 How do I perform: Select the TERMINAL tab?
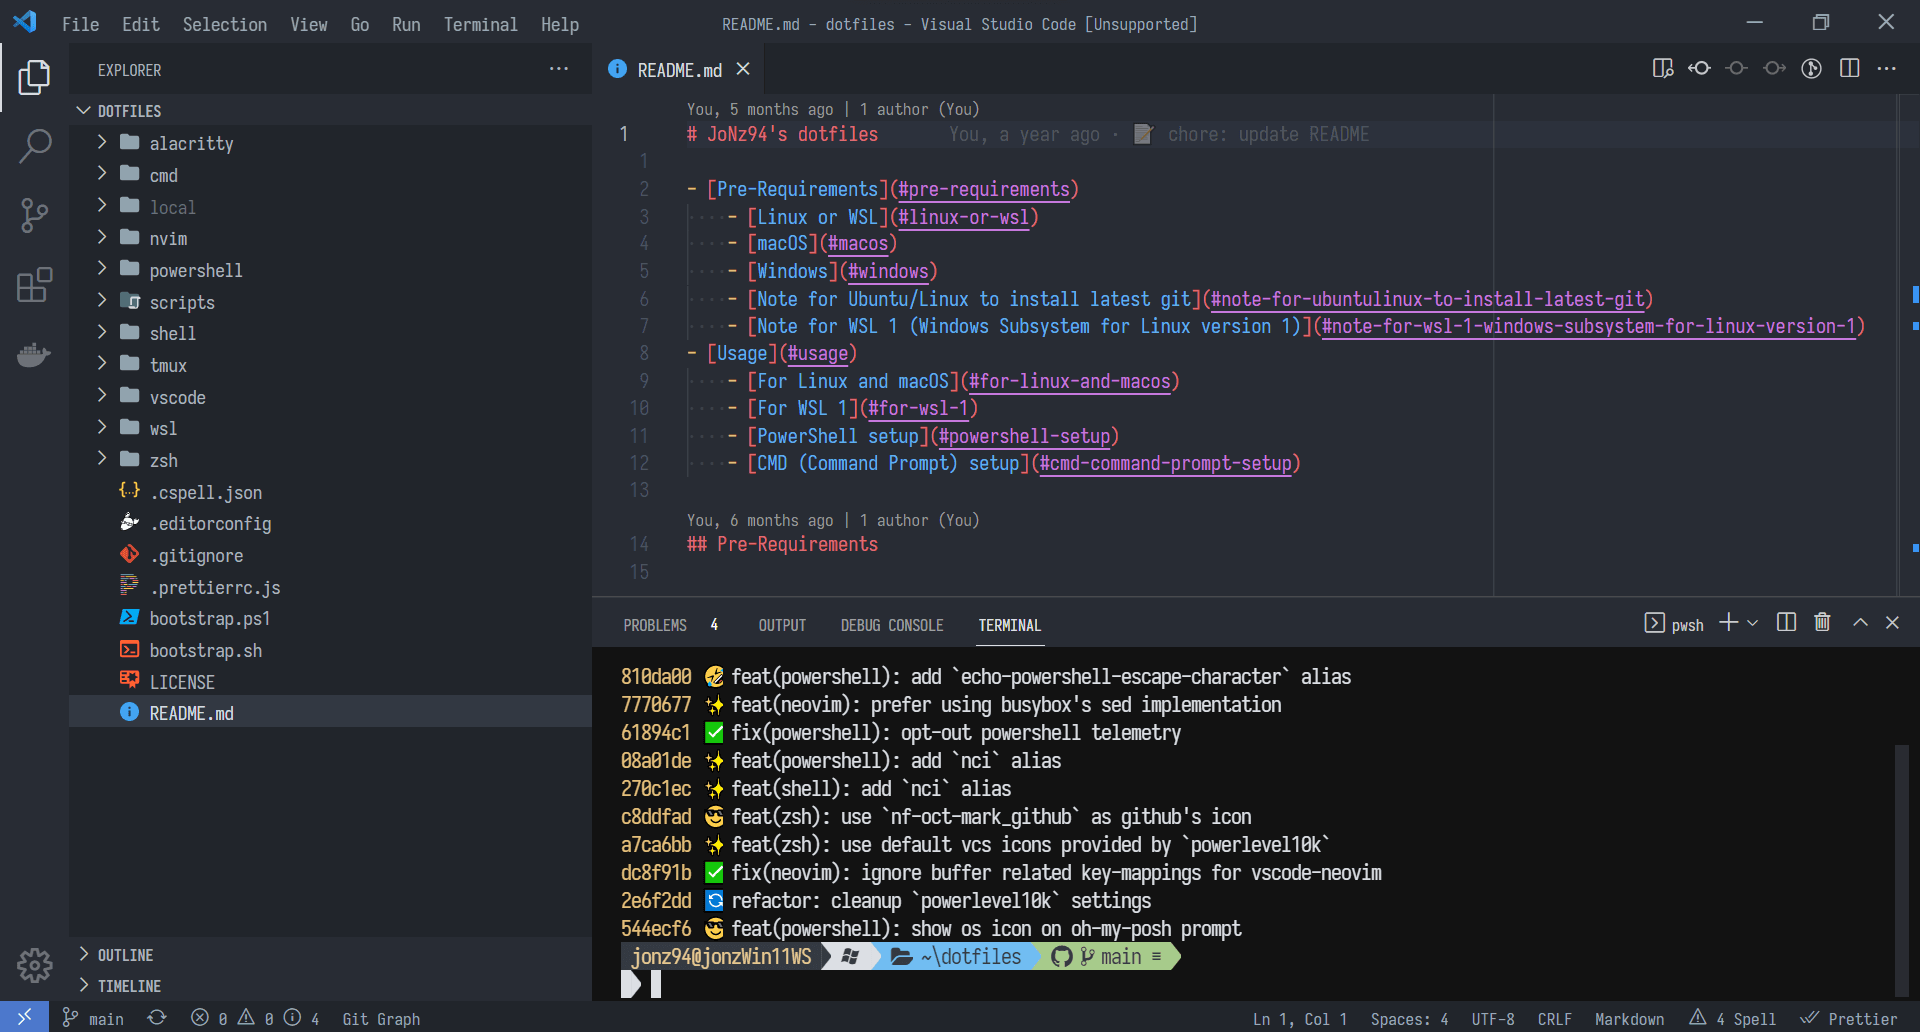pyautogui.click(x=1009, y=625)
